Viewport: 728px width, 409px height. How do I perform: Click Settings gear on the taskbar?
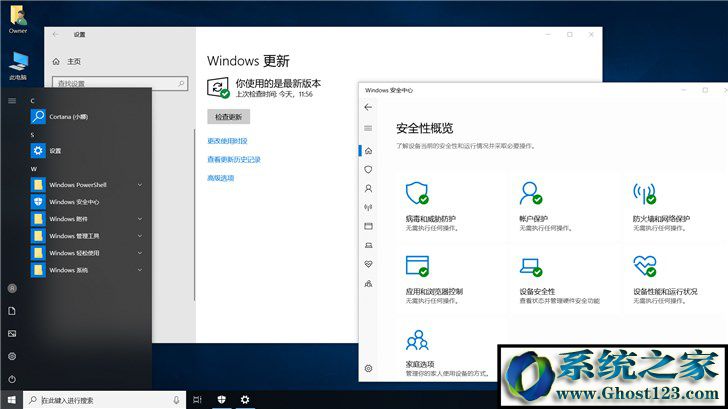point(245,400)
